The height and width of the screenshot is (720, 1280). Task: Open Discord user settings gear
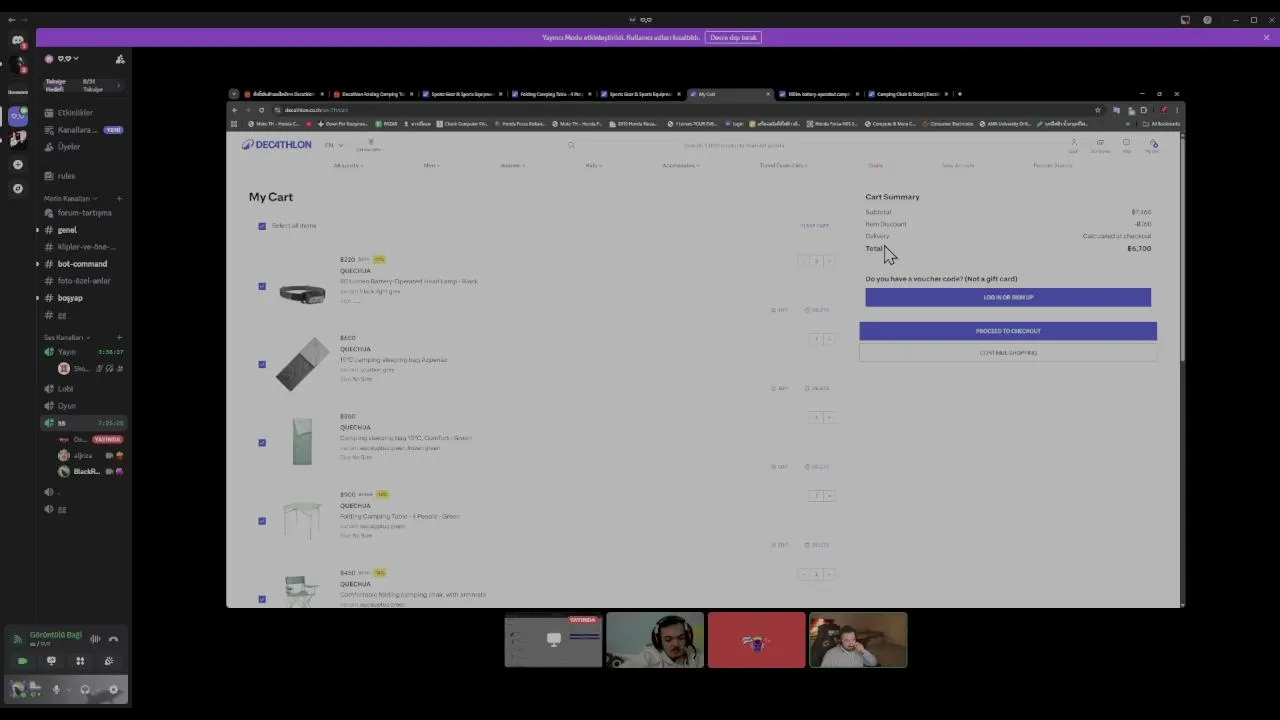113,689
